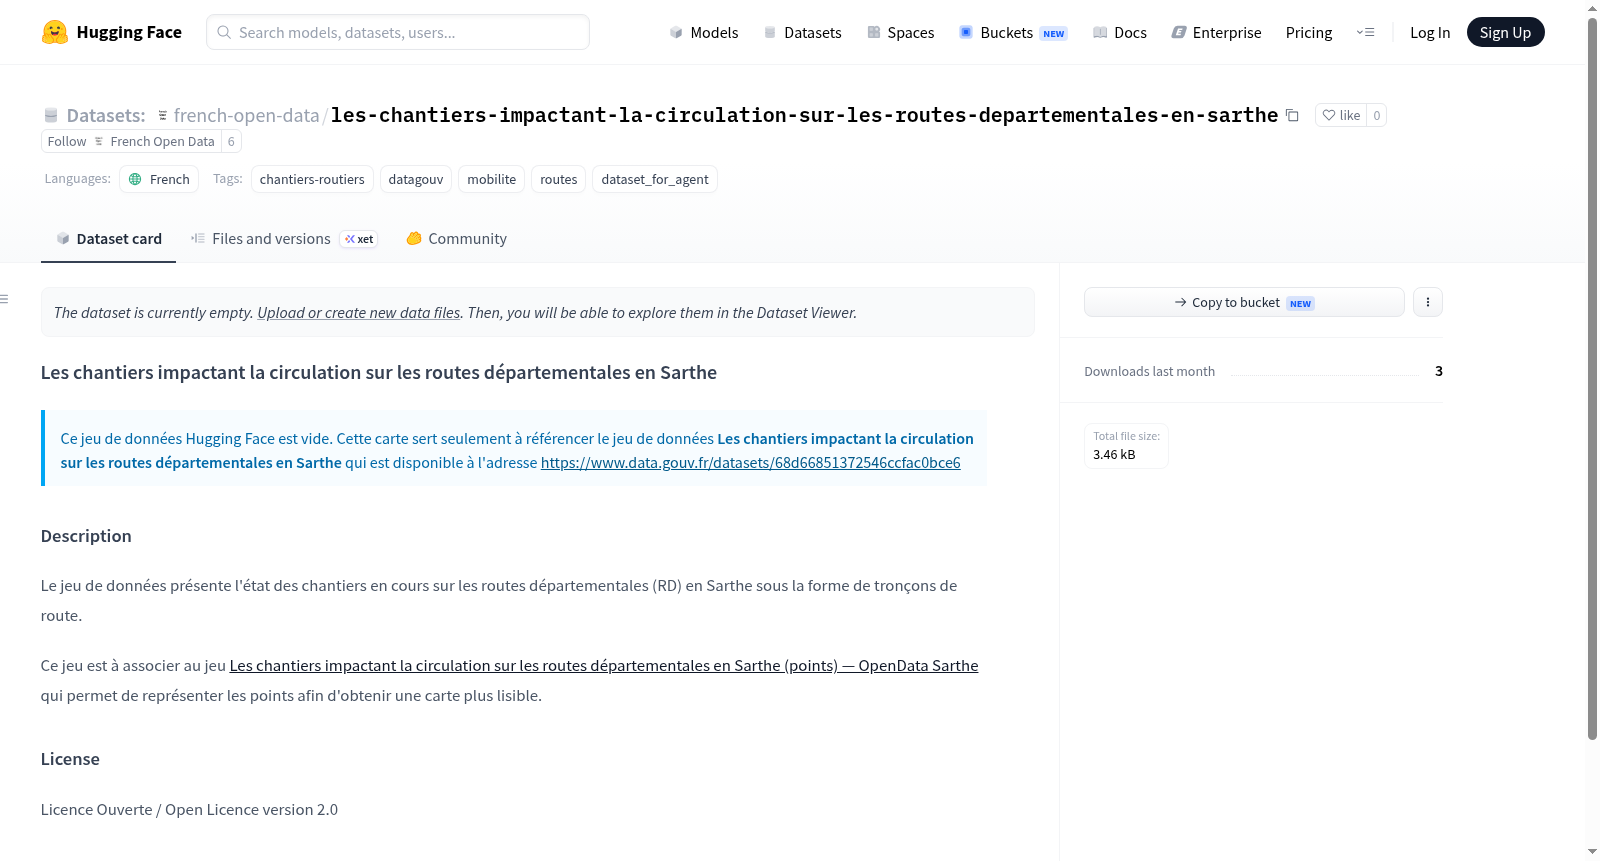This screenshot has width=1600, height=861.
Task: Open the Docs page
Action: pyautogui.click(x=1120, y=32)
